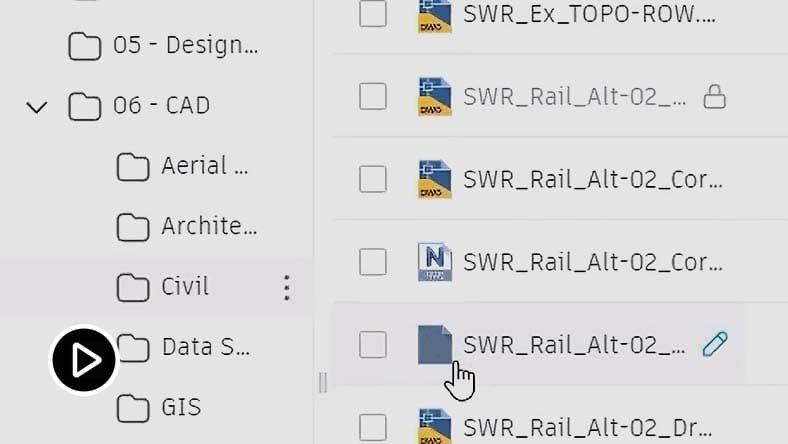Screen dimensions: 788x444
Task: Click the lock icon on SWR_Rail_Alt-02 file
Action: pos(714,97)
